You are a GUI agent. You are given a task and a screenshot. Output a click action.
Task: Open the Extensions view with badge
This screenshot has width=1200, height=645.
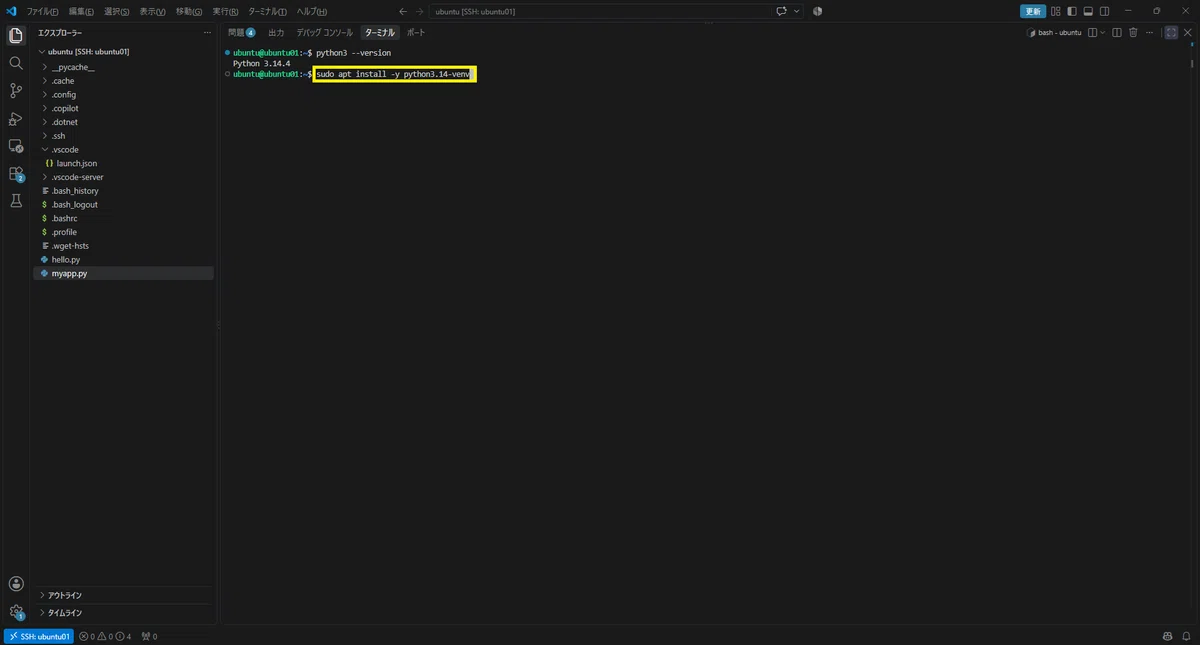(x=16, y=174)
